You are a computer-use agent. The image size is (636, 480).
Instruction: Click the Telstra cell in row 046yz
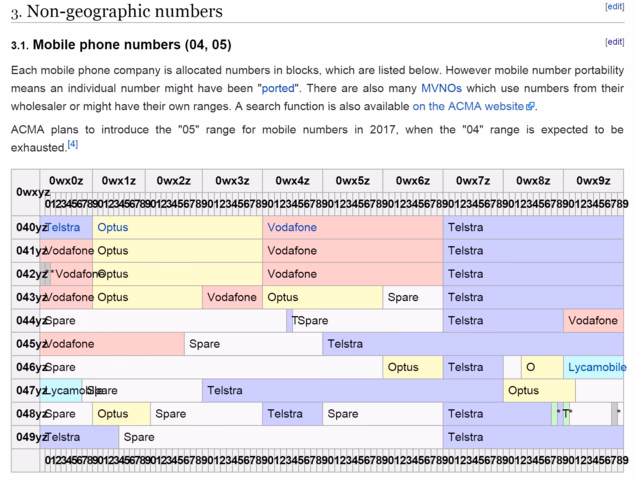tap(473, 368)
